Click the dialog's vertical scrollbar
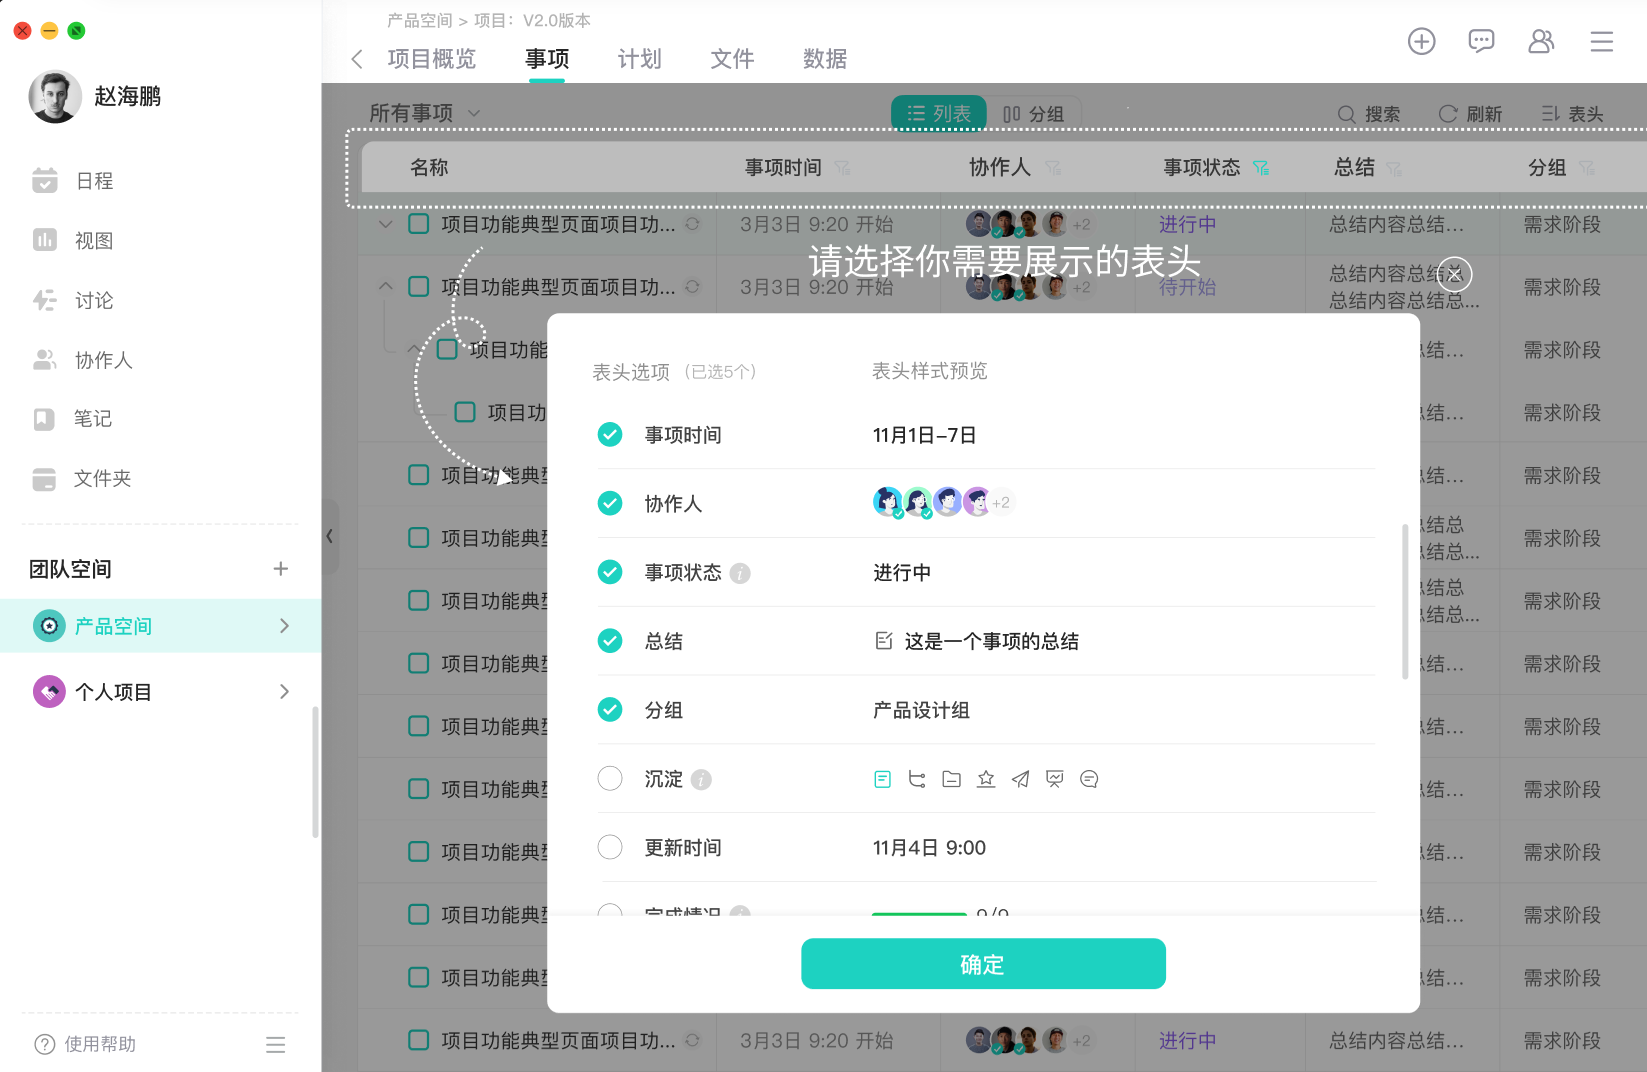The image size is (1647, 1072). point(1405,600)
